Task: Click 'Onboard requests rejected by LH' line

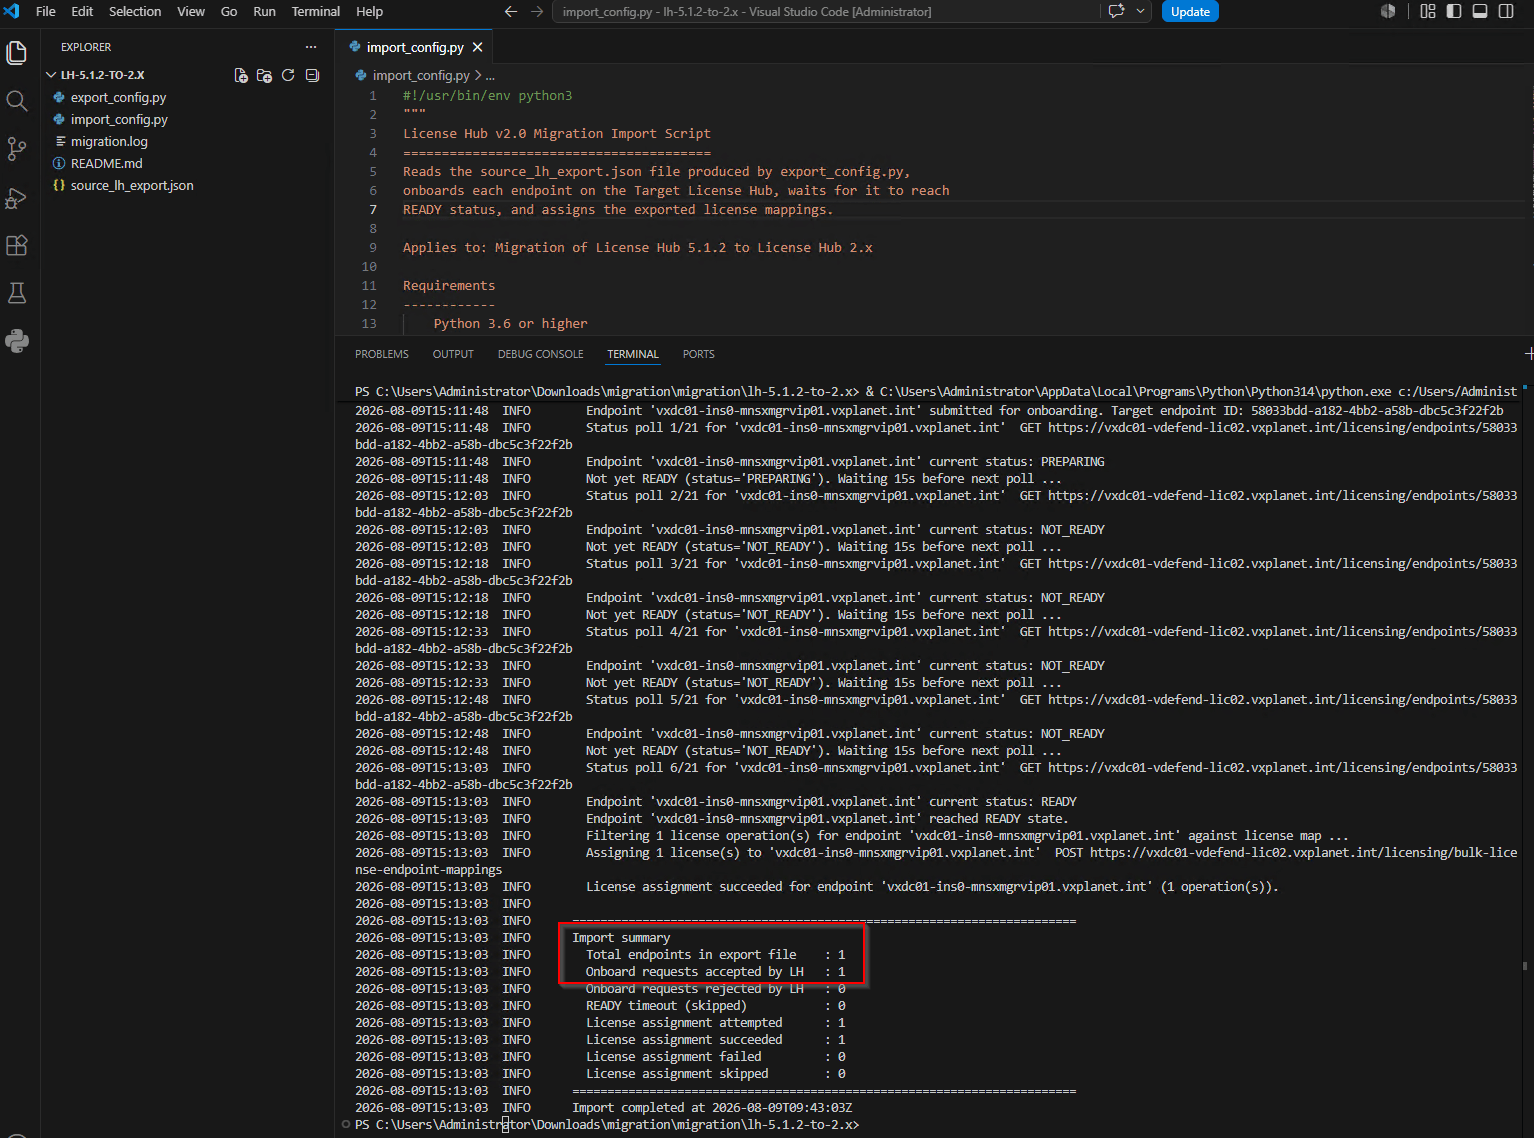Action: [715, 989]
